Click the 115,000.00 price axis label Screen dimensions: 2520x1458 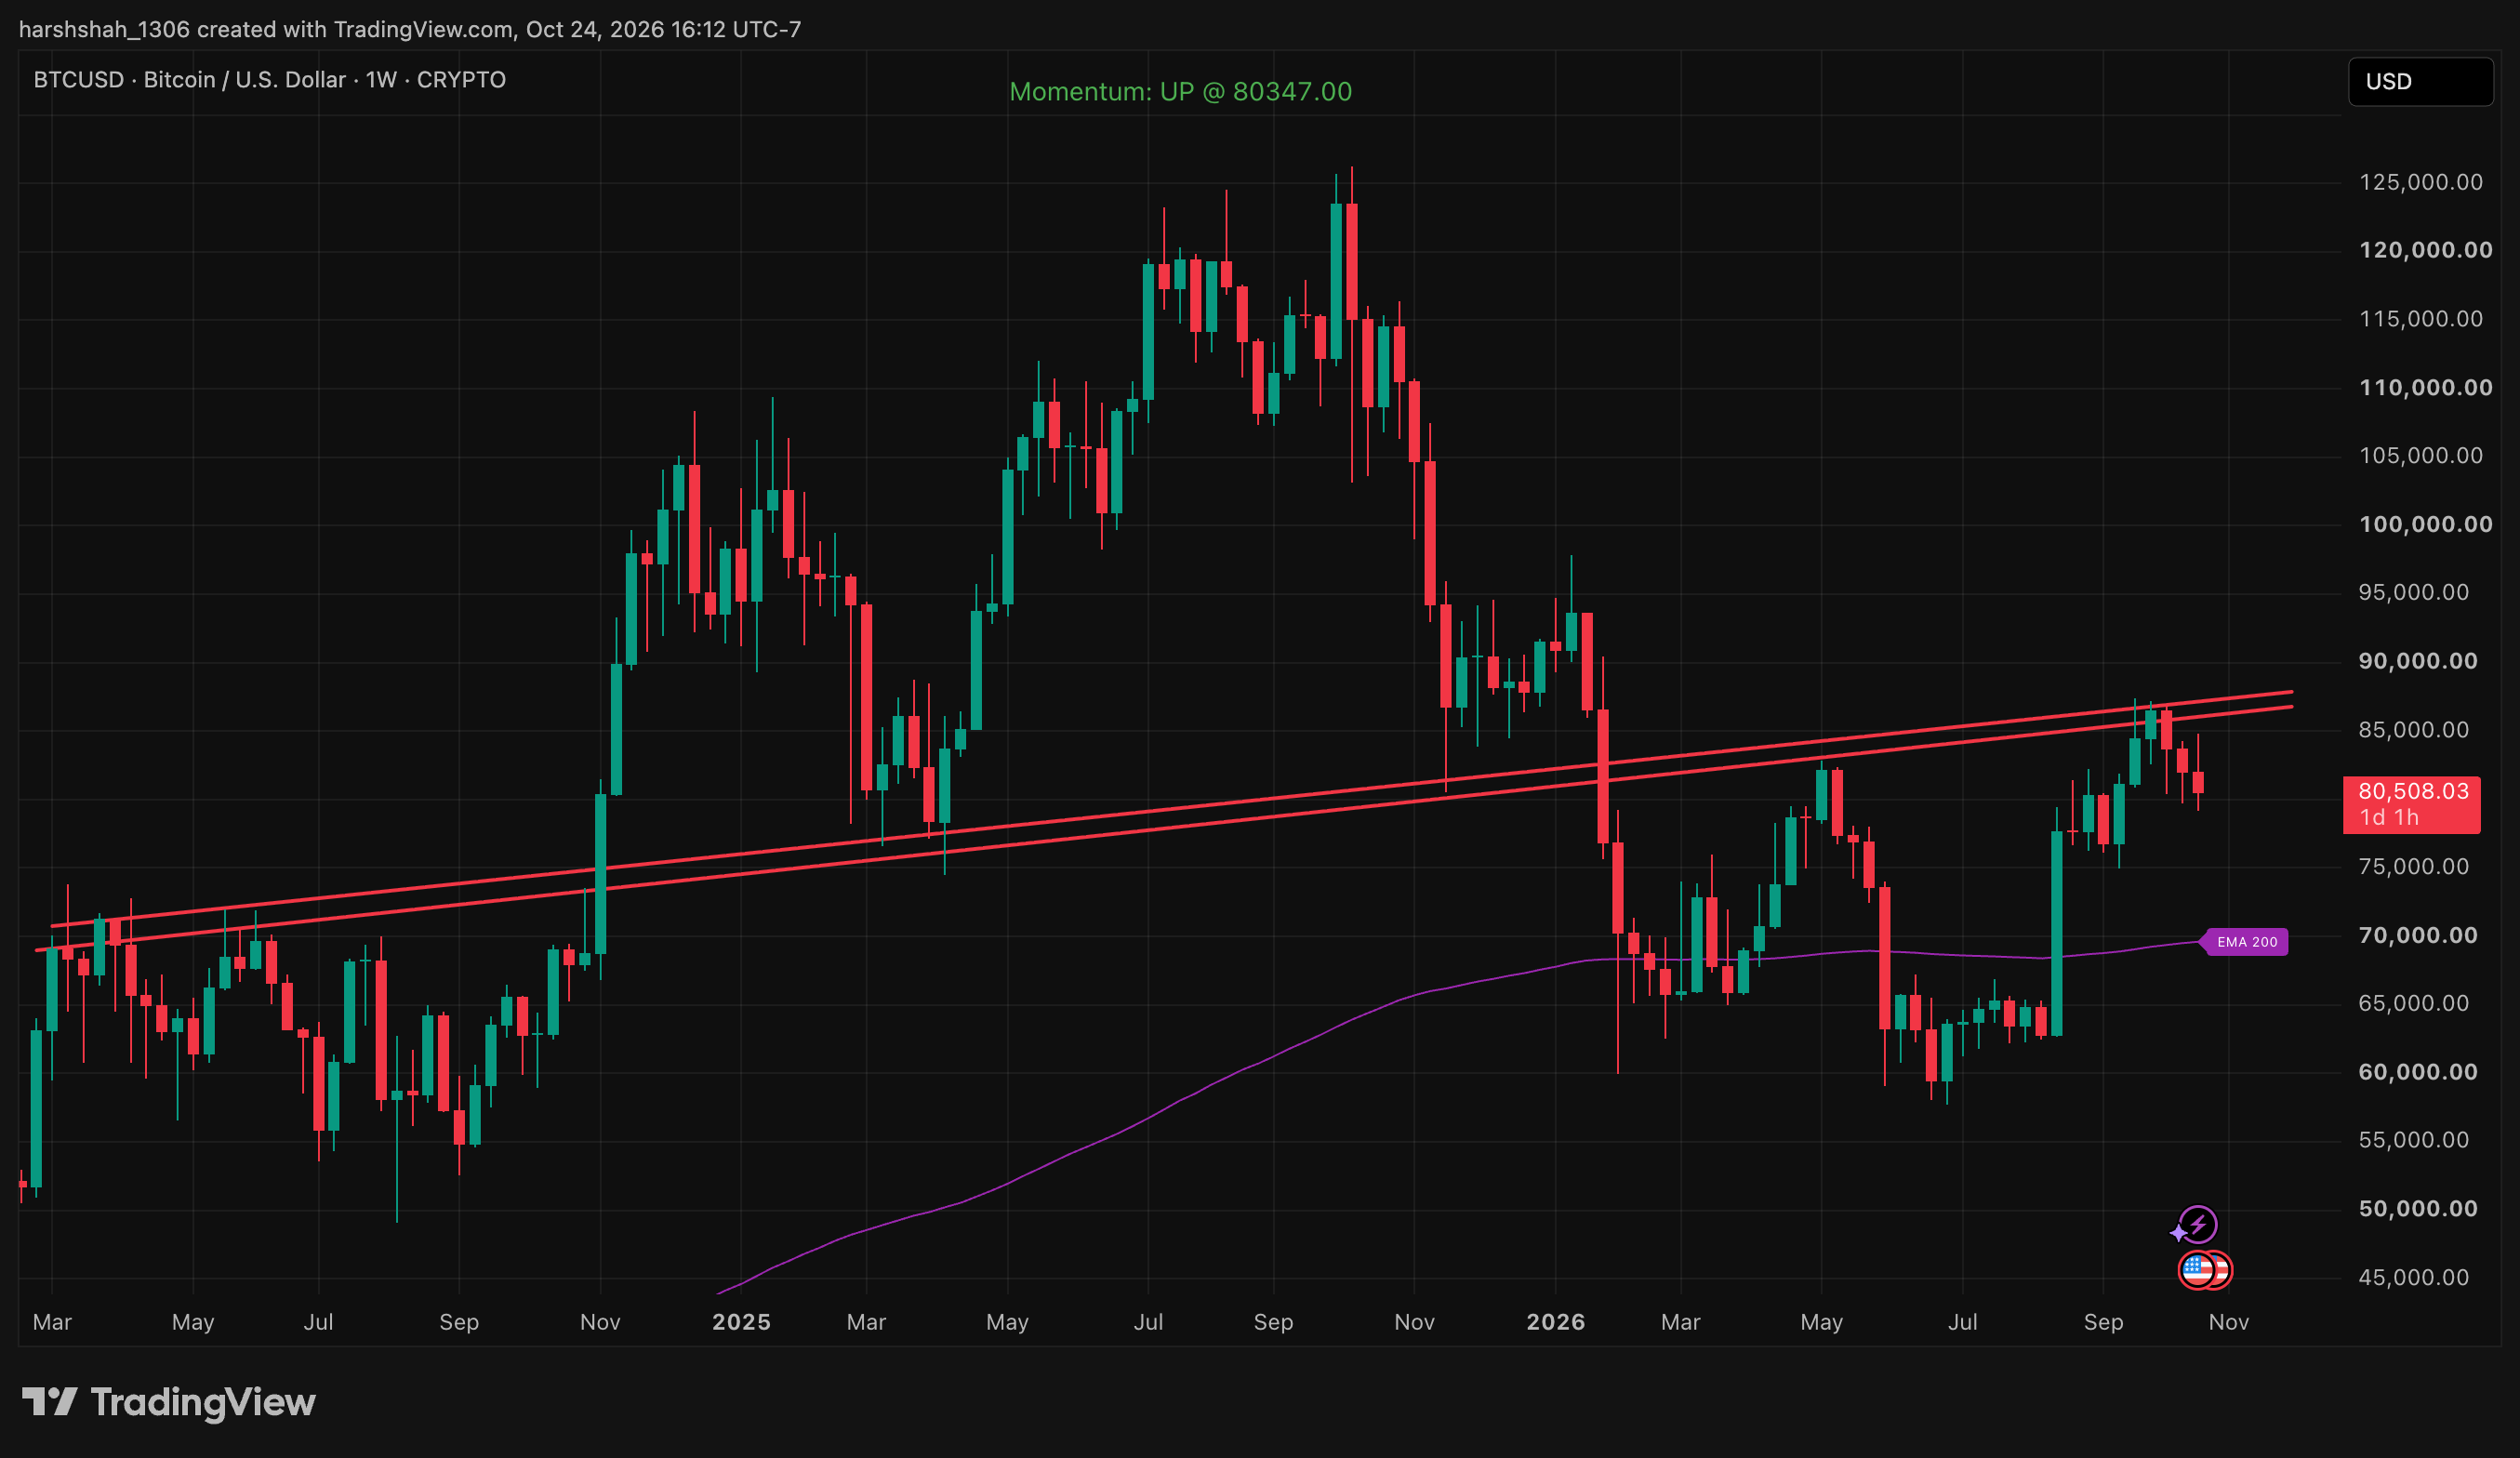(x=2421, y=319)
